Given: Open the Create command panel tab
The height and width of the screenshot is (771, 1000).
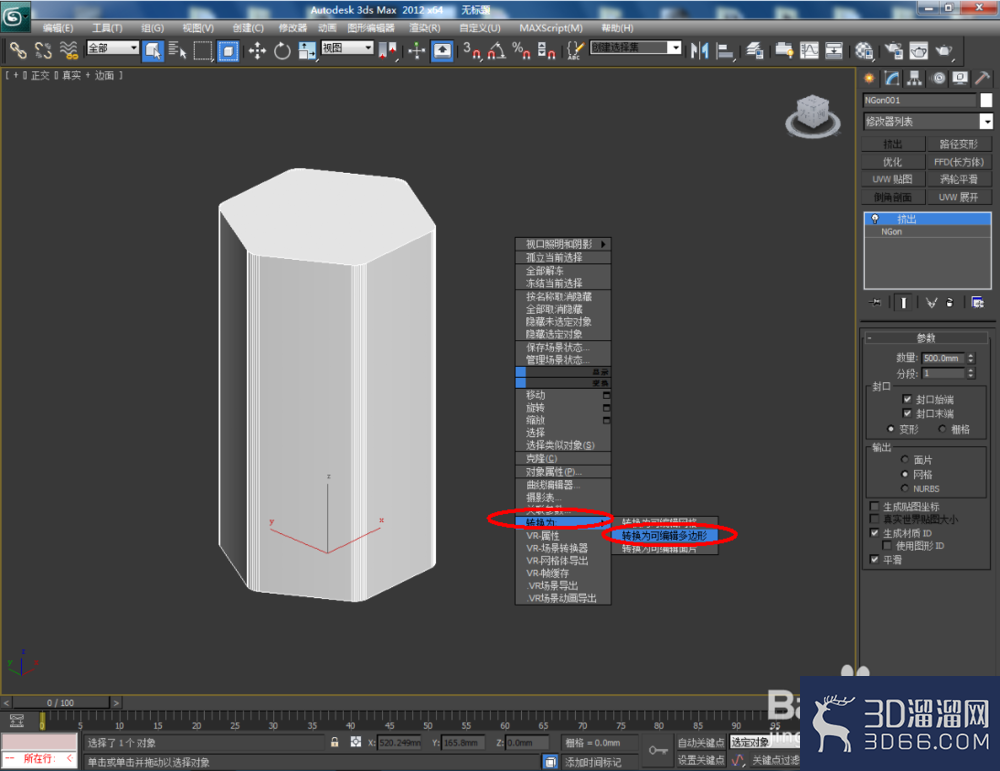Looking at the screenshot, I should (x=869, y=78).
